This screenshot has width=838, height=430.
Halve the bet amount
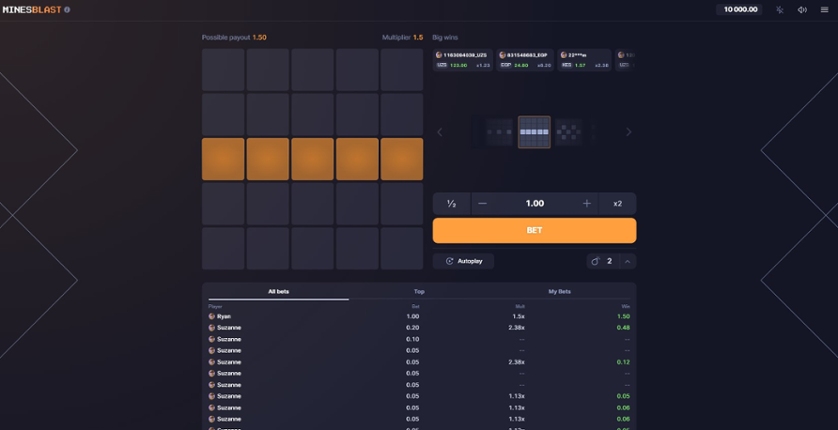451,203
